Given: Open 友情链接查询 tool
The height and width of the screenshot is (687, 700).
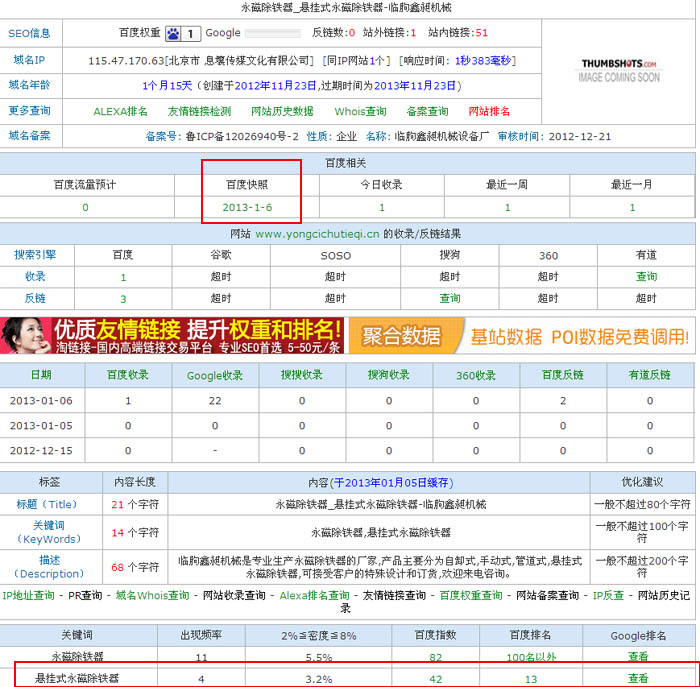Looking at the screenshot, I should click(x=394, y=595).
